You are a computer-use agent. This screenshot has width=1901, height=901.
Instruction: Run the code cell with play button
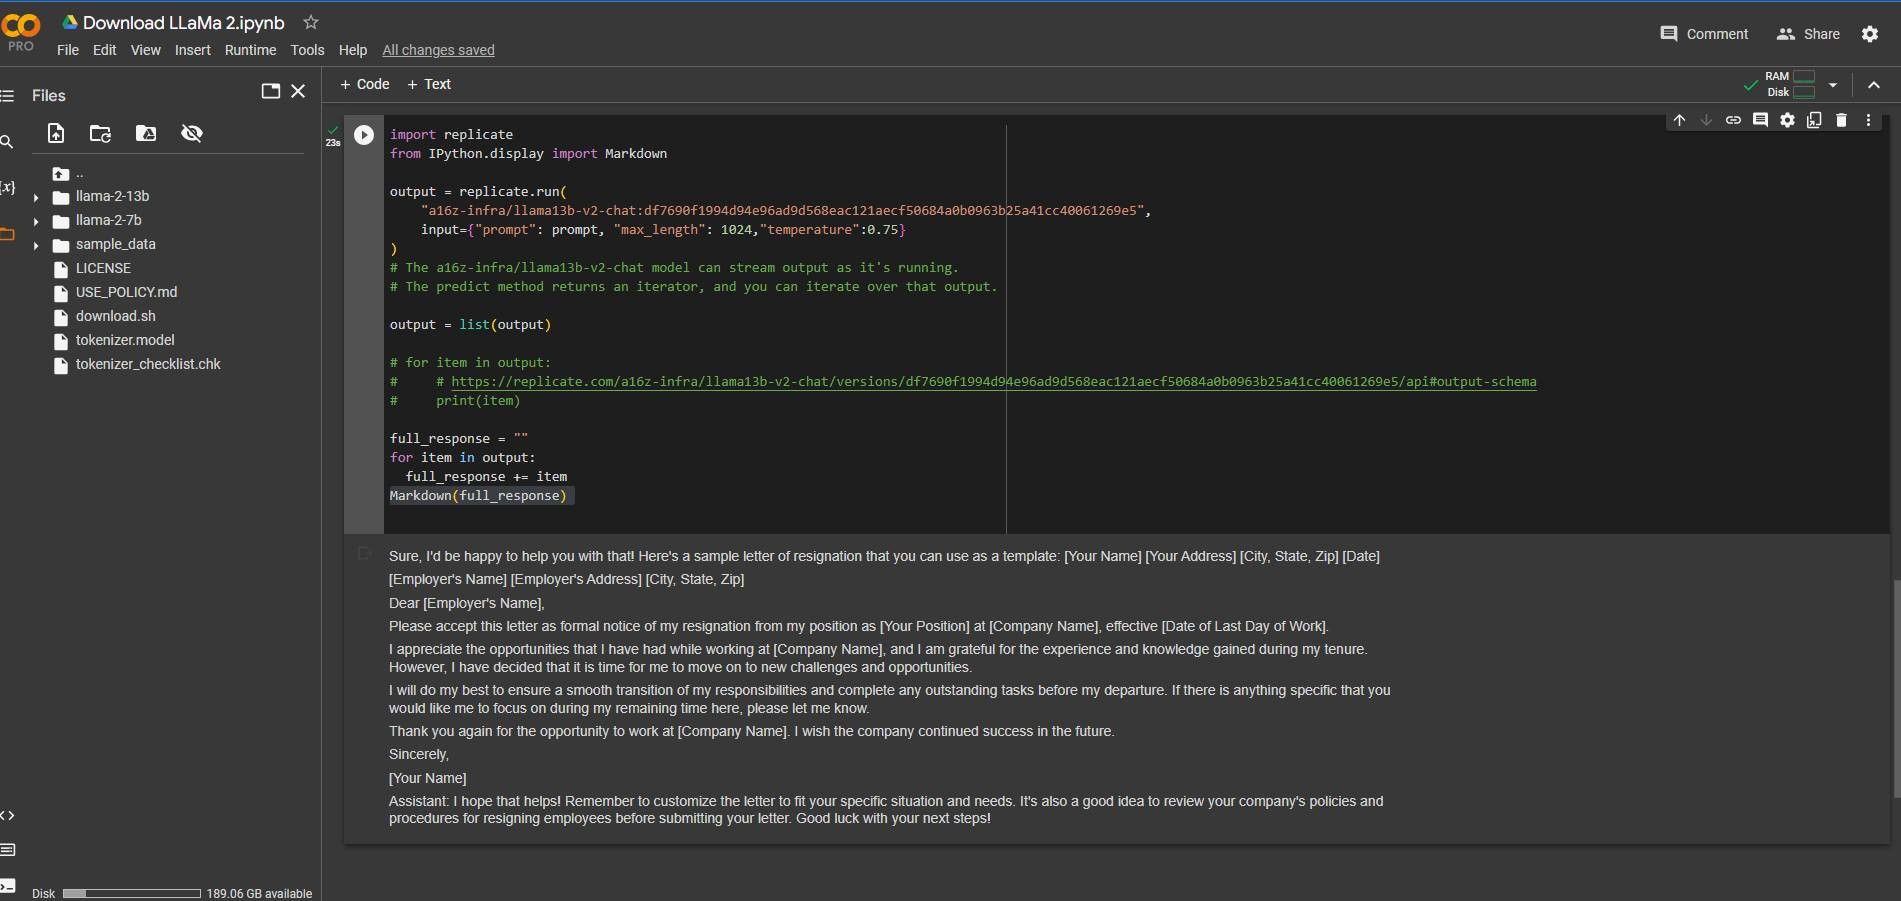(x=364, y=135)
